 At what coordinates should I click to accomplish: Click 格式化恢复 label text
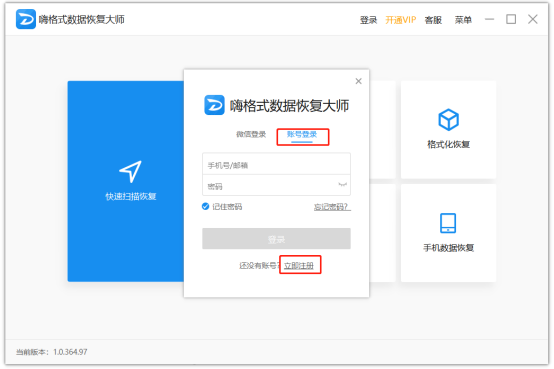[448, 144]
